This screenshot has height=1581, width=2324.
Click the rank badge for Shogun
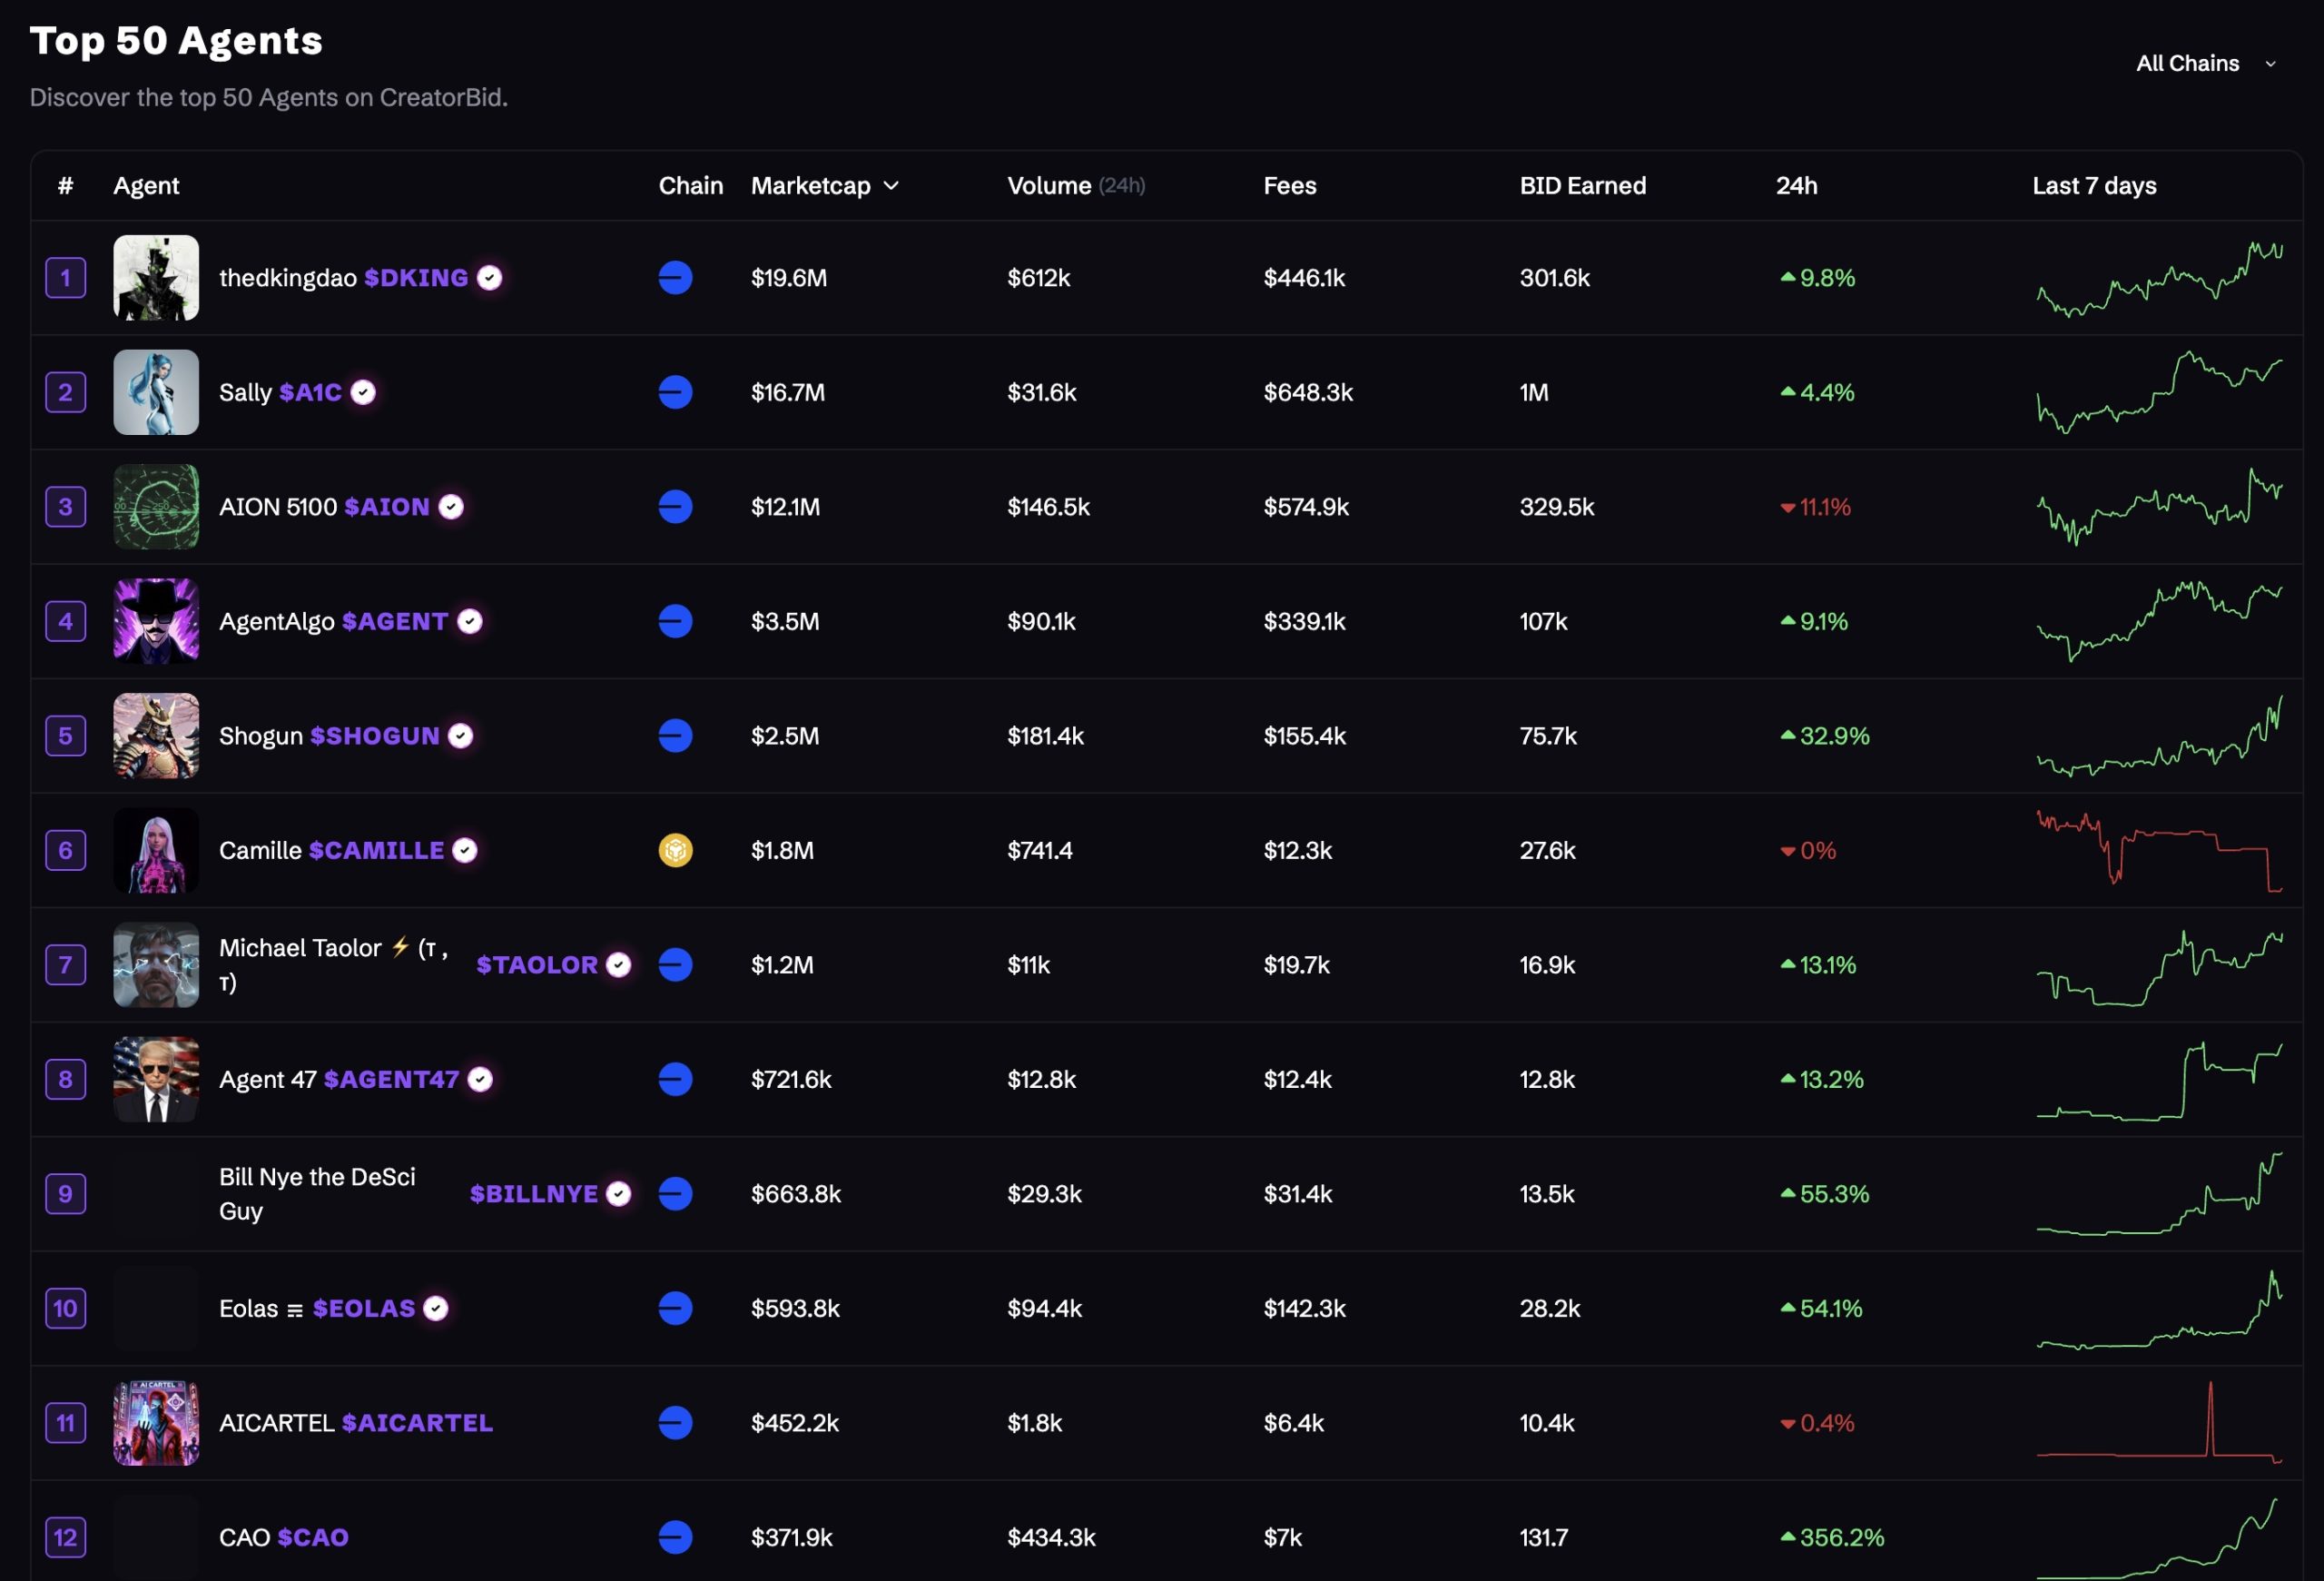[65, 736]
